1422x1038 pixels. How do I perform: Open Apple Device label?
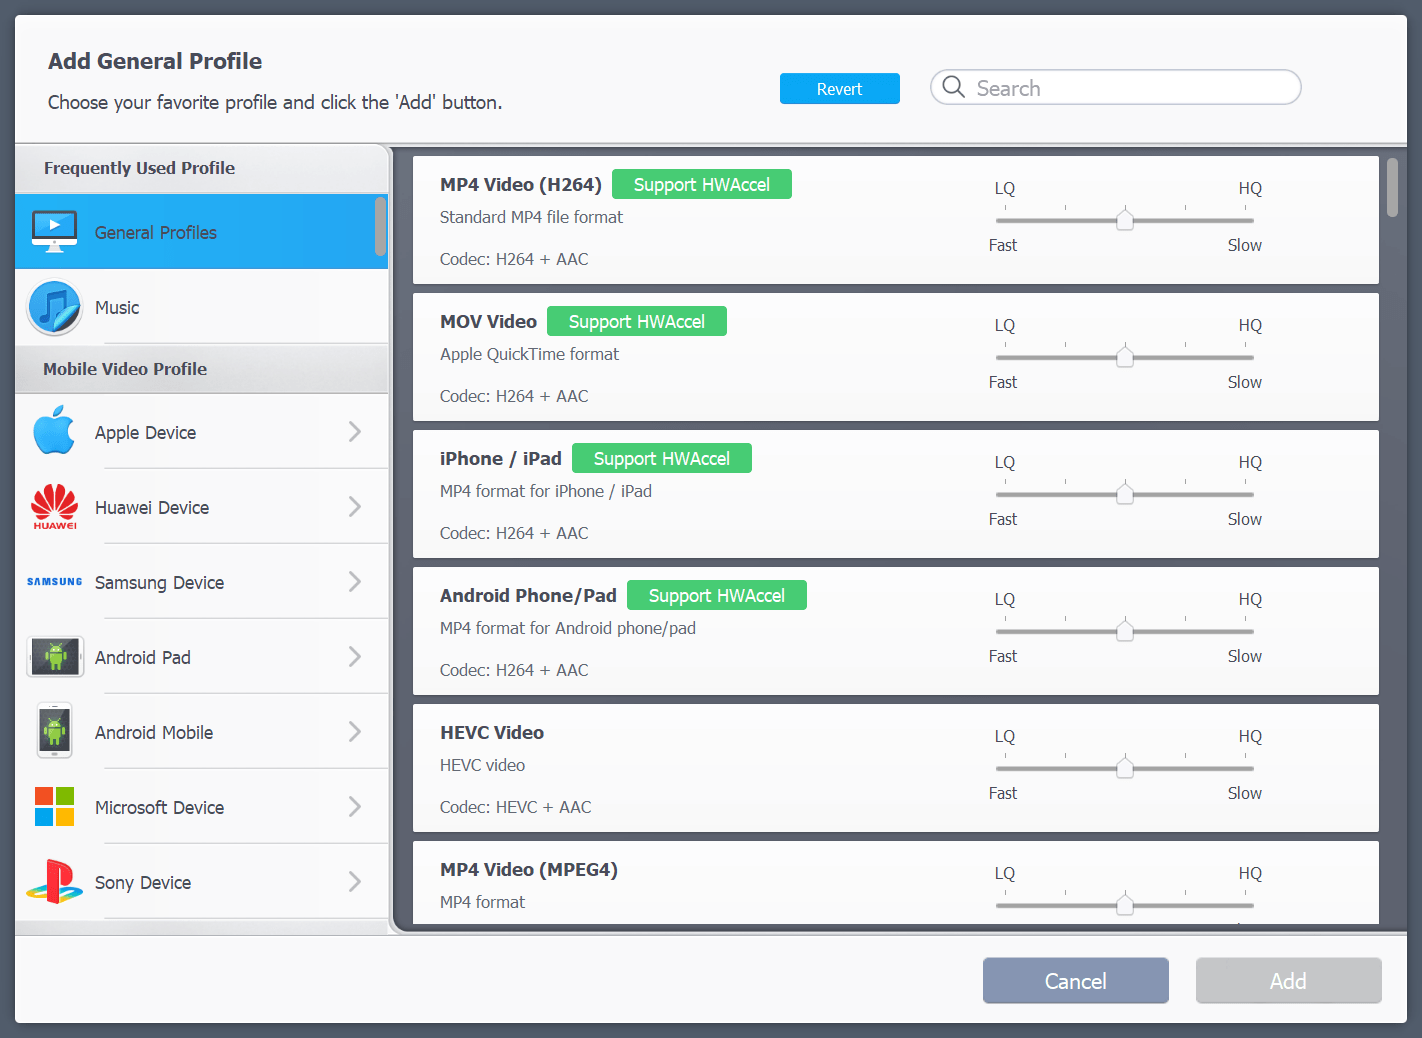point(145,432)
